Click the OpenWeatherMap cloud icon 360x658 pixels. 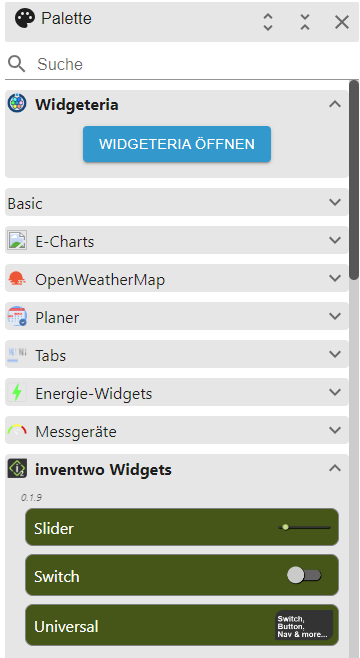click(17, 278)
